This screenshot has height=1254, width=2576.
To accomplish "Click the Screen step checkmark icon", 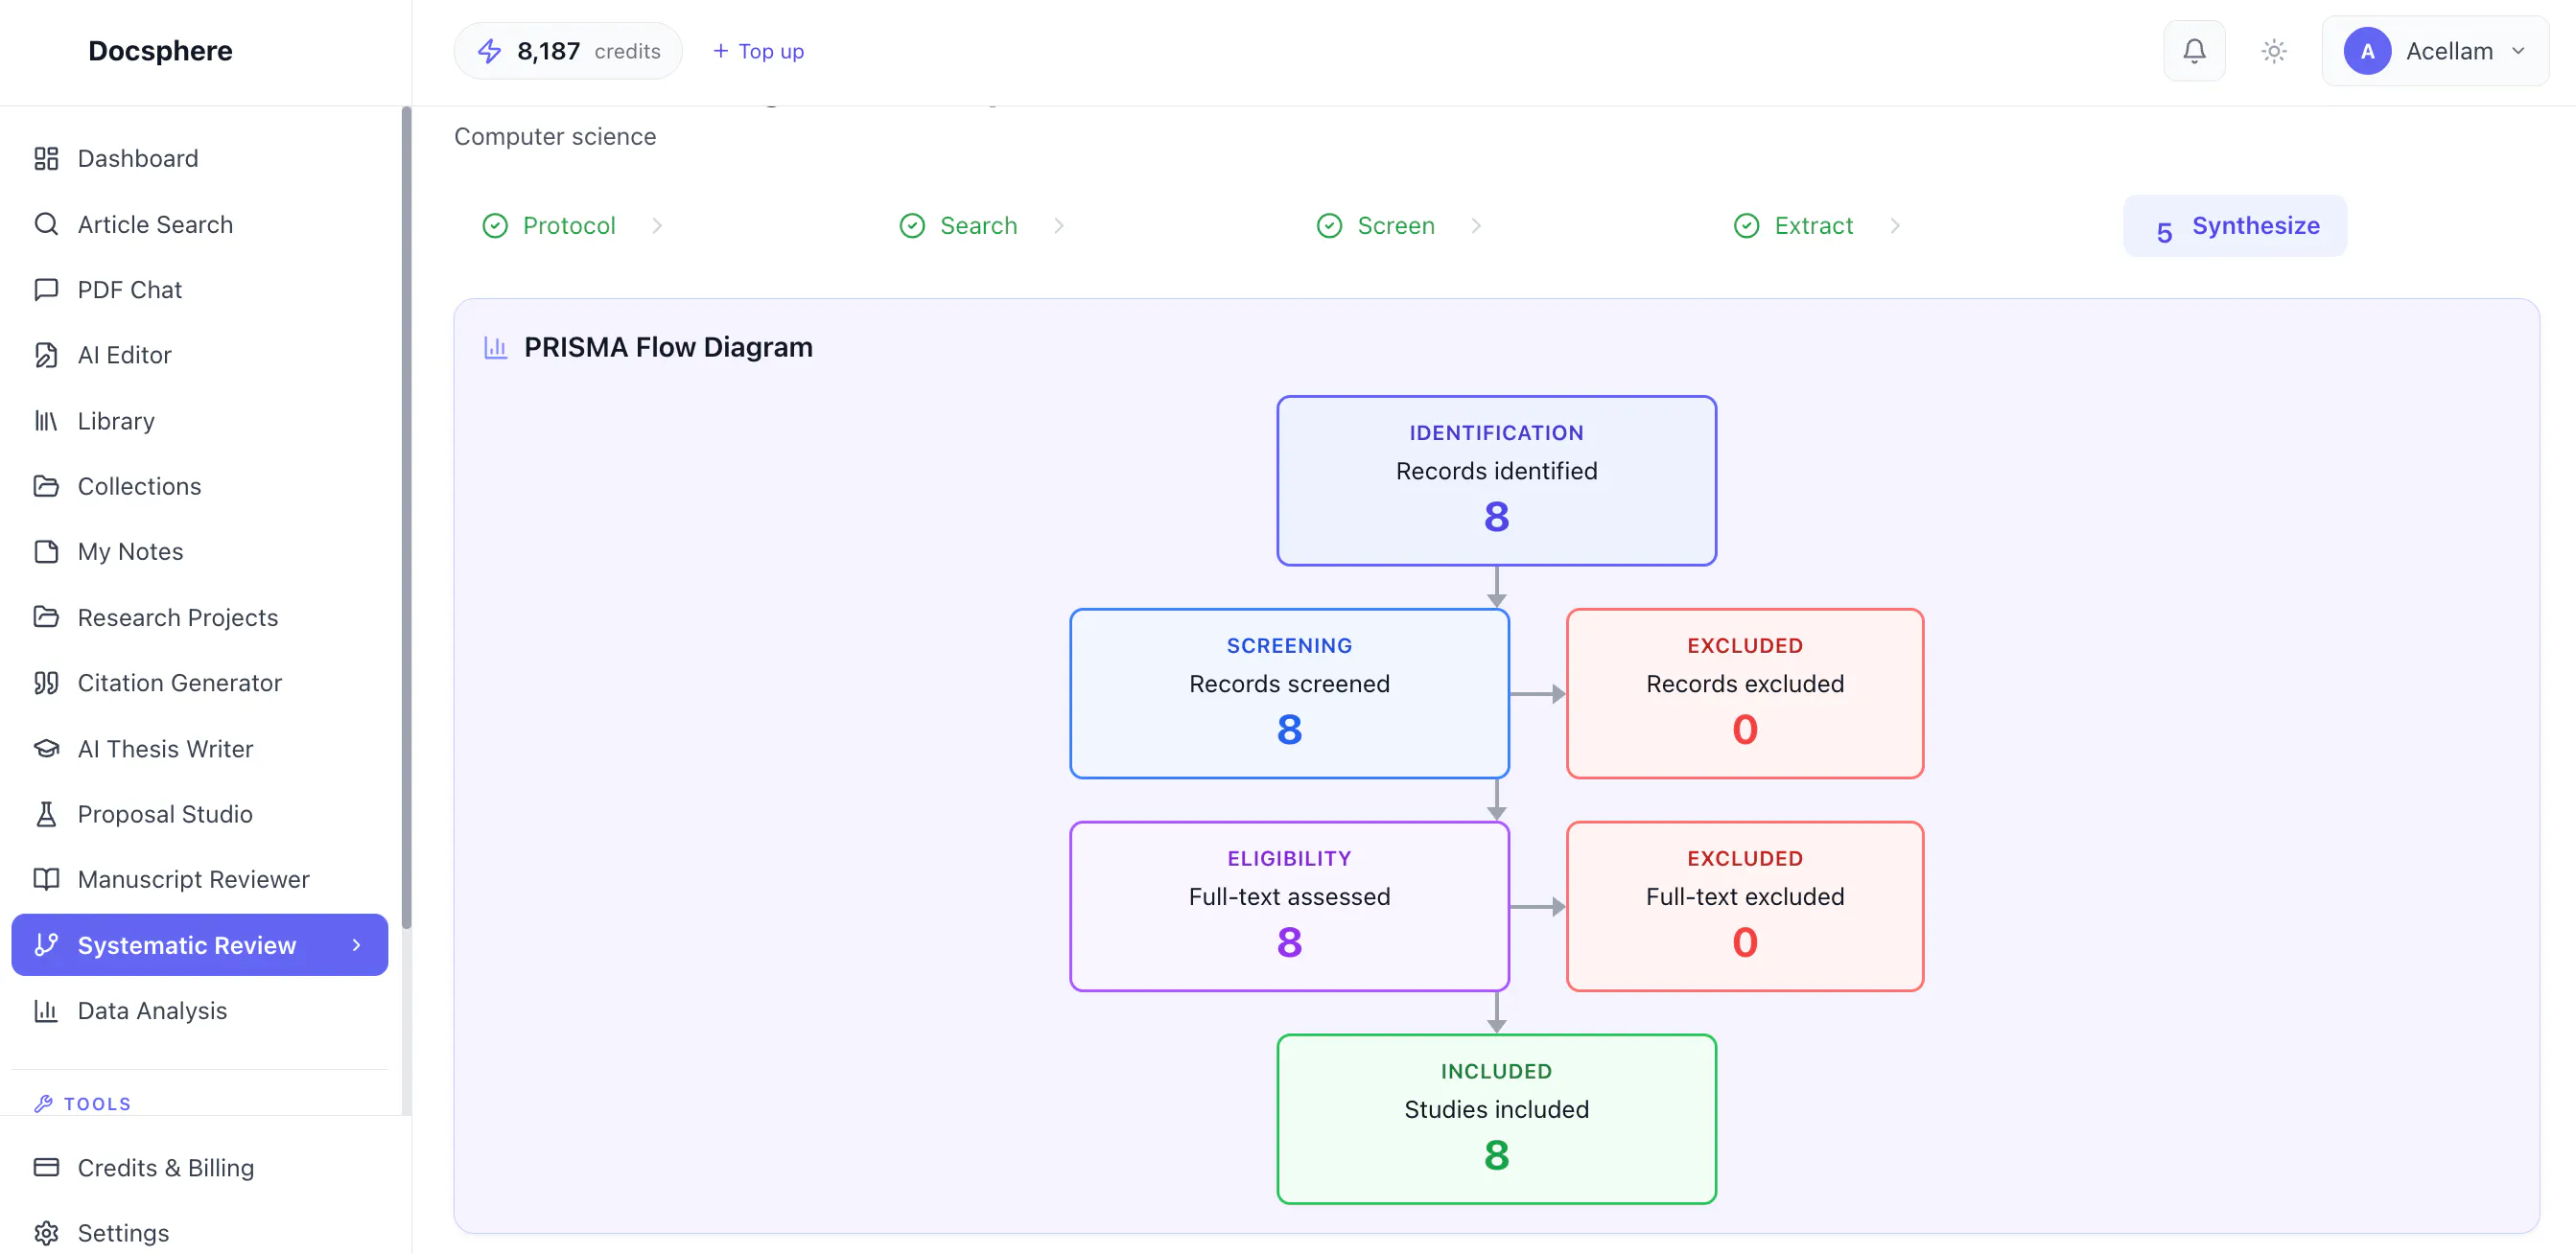I will tap(1329, 226).
